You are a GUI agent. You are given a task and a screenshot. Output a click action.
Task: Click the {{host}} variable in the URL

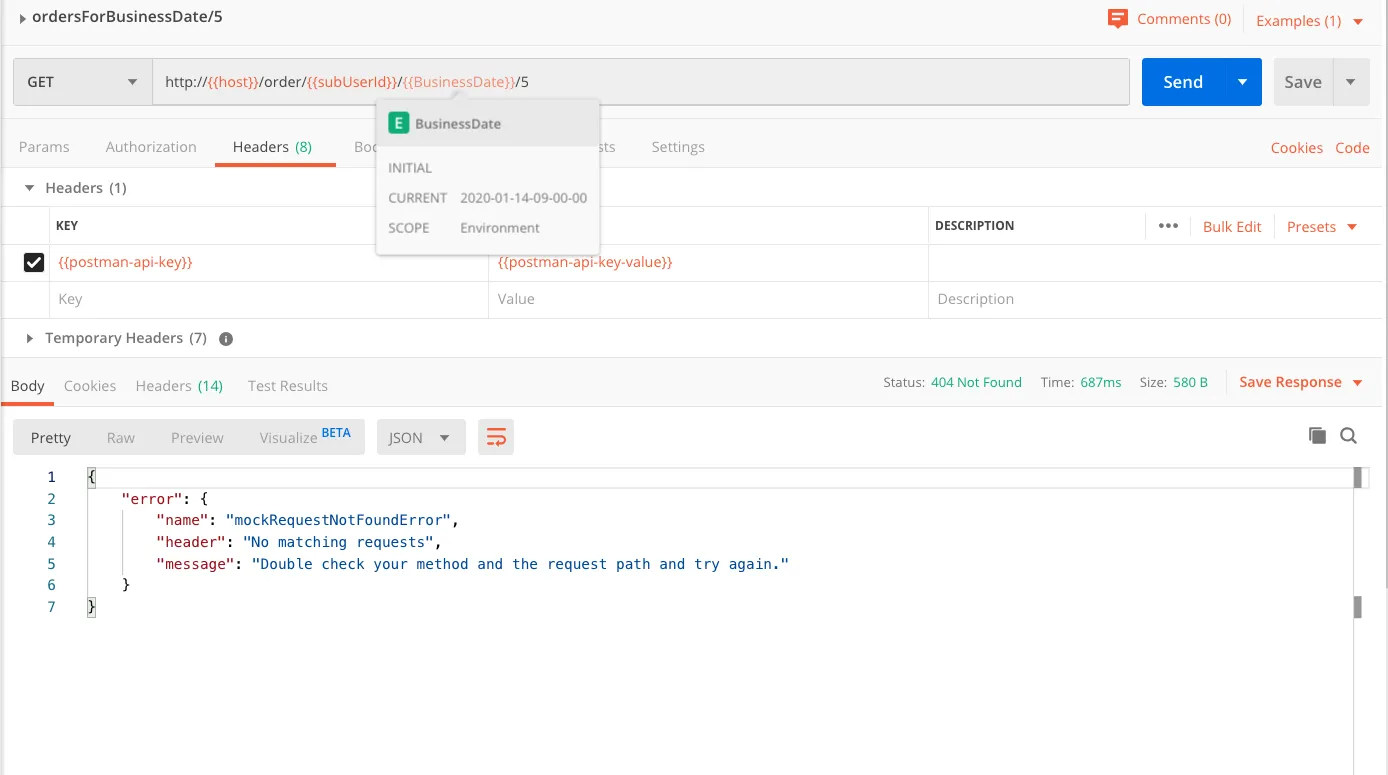[233, 82]
